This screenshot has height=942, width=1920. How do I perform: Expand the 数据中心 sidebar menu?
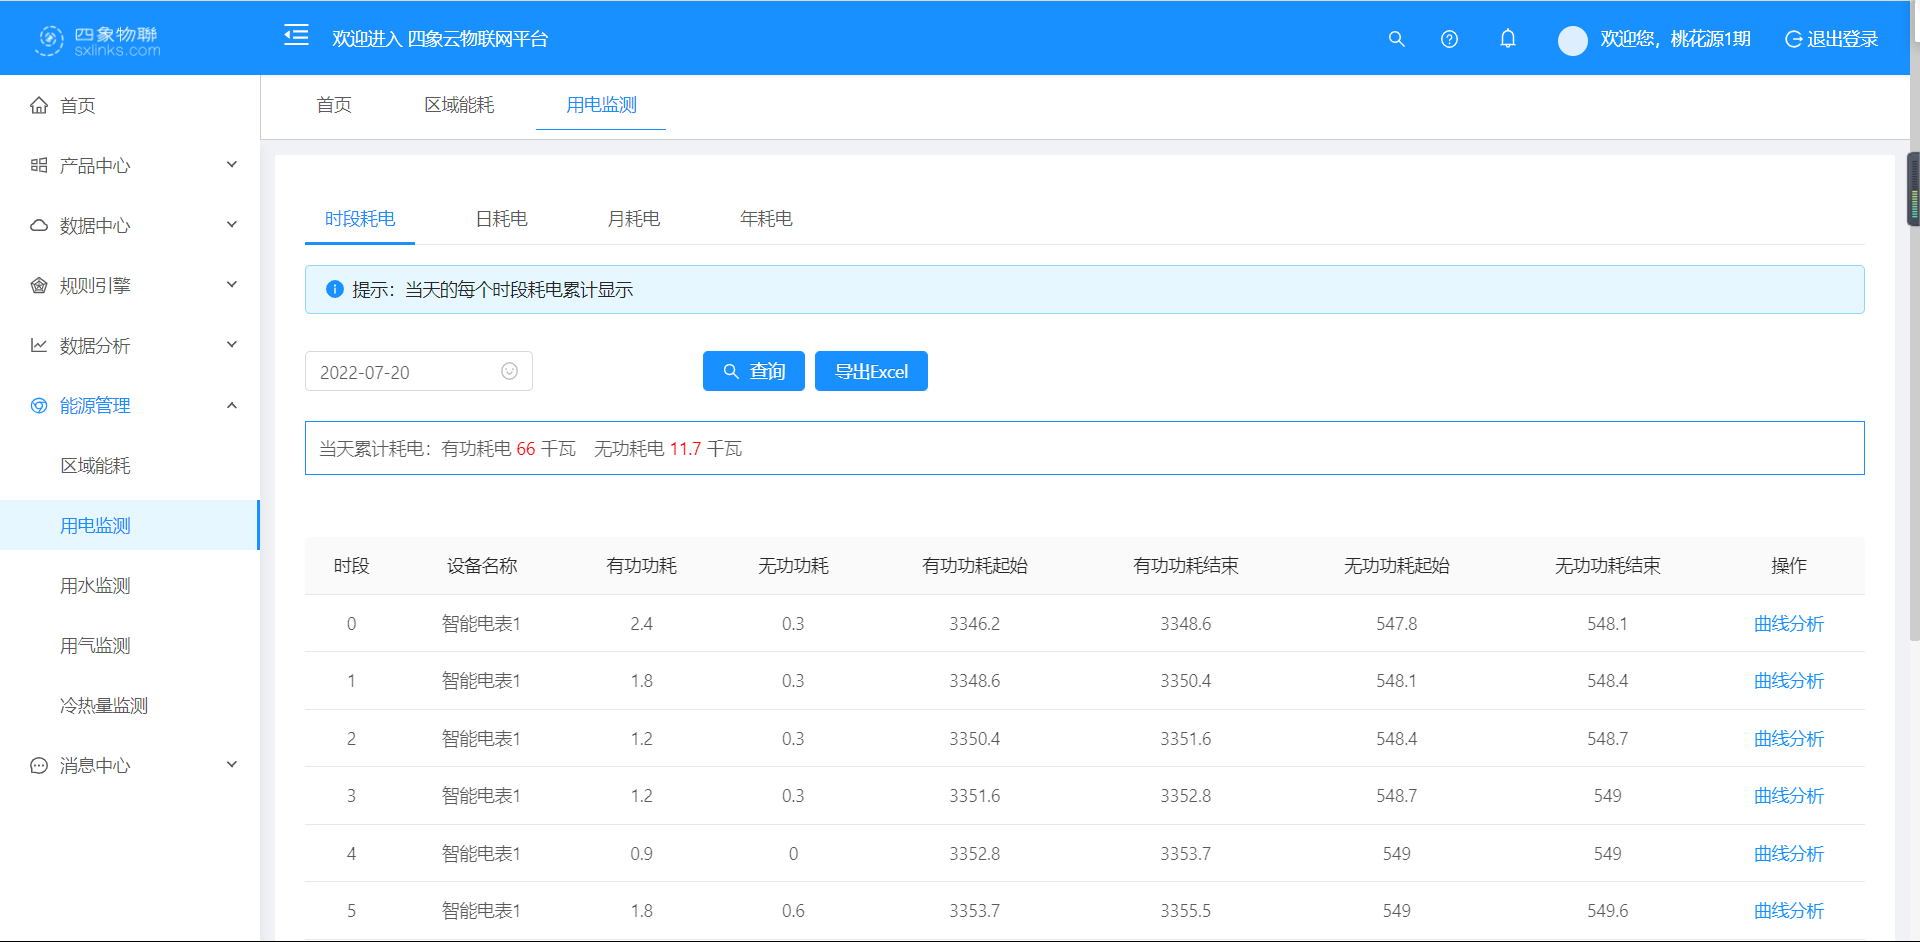point(130,225)
